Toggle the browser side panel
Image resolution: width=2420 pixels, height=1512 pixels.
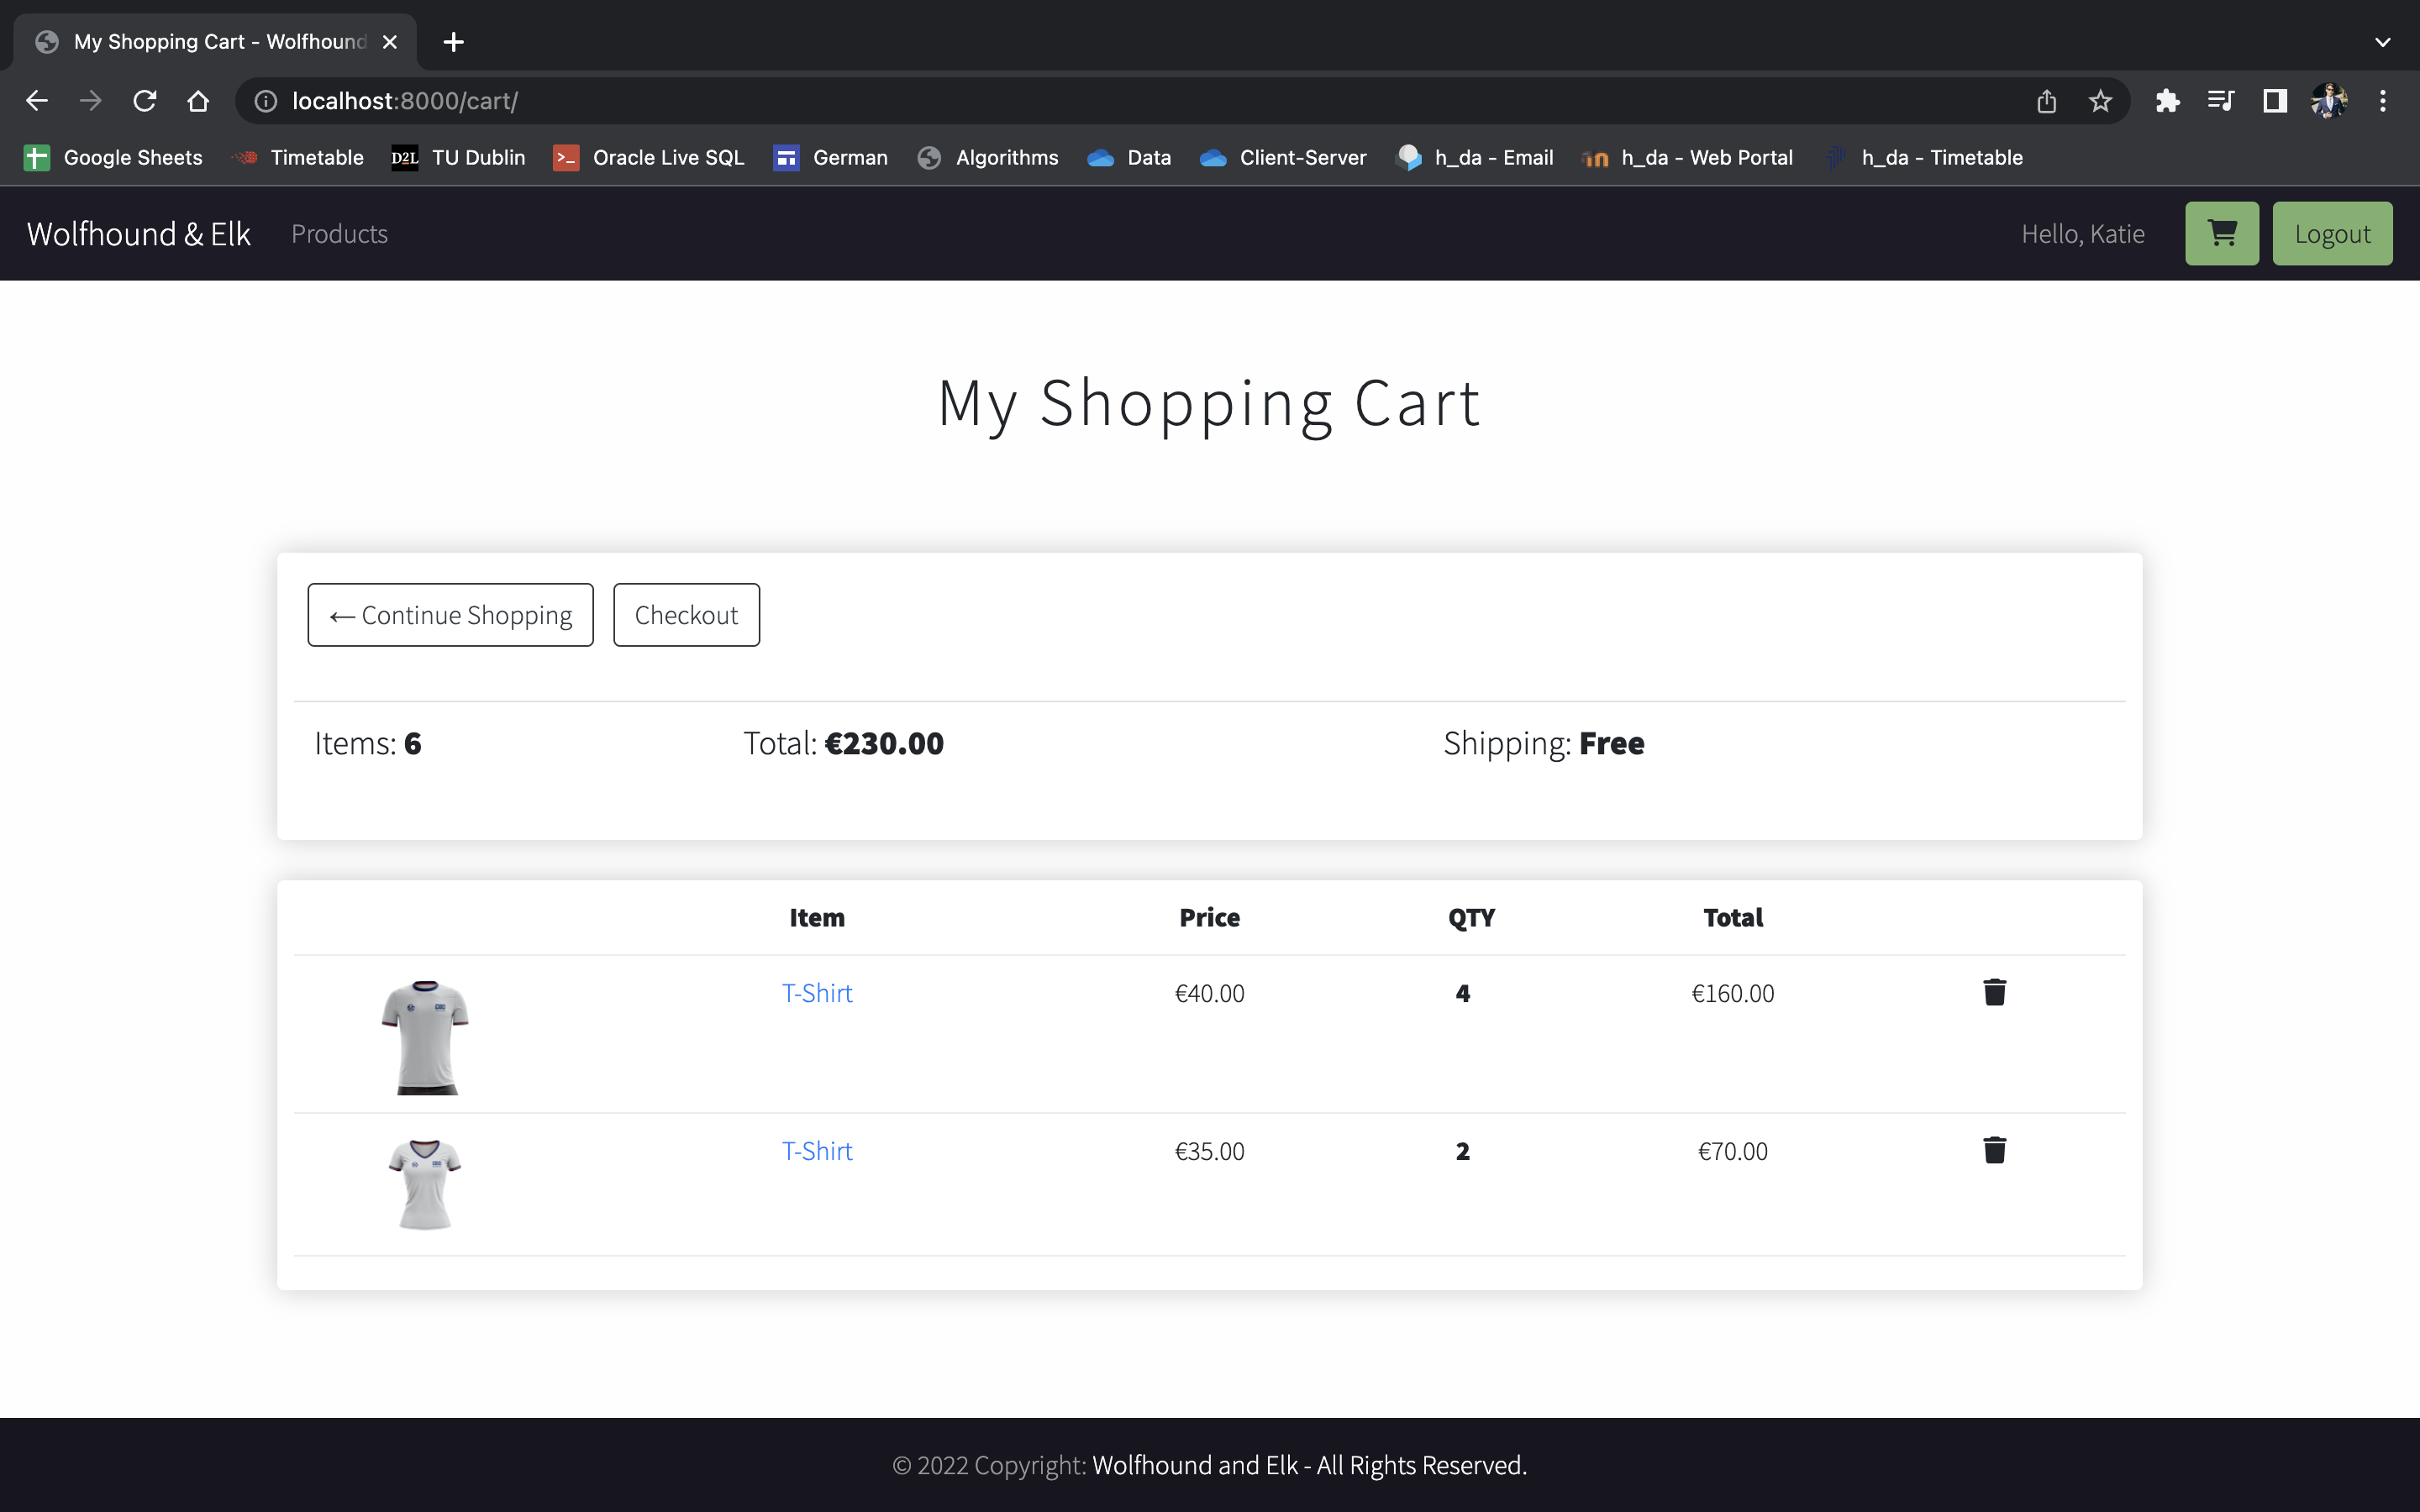[x=2275, y=101]
